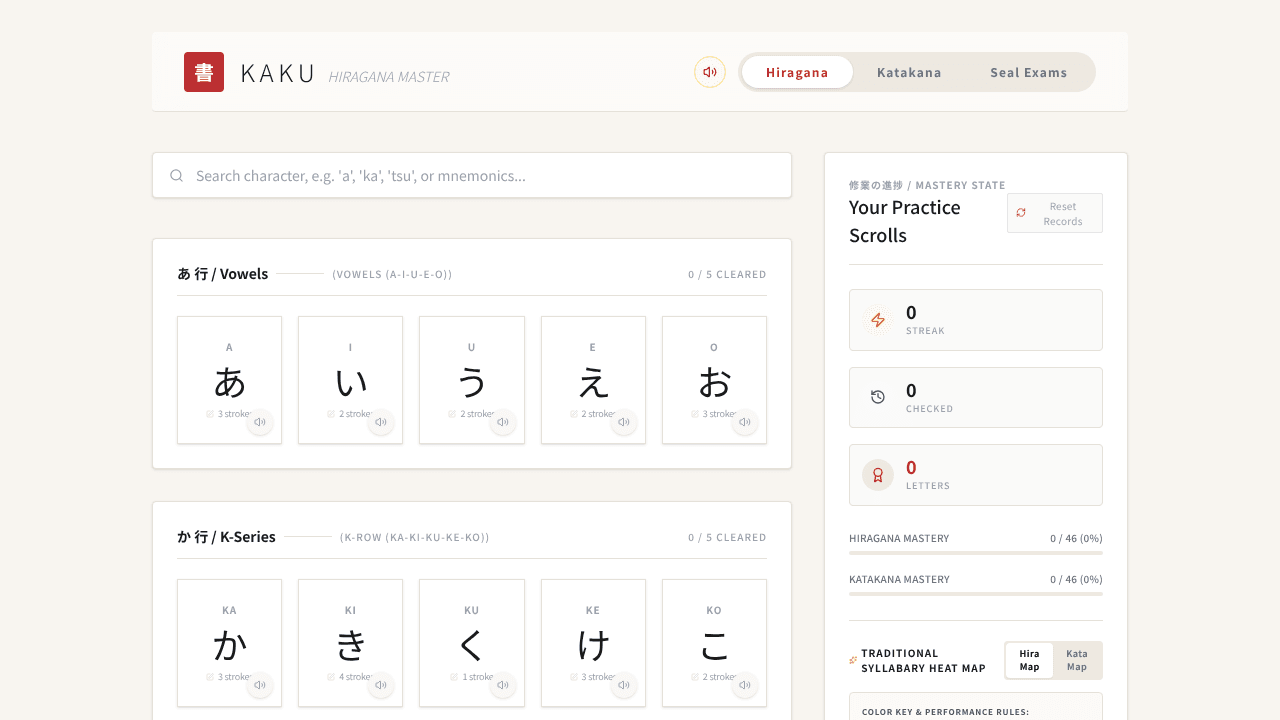Click K-Series '0 / 5 CLEARED' counter

click(727, 537)
